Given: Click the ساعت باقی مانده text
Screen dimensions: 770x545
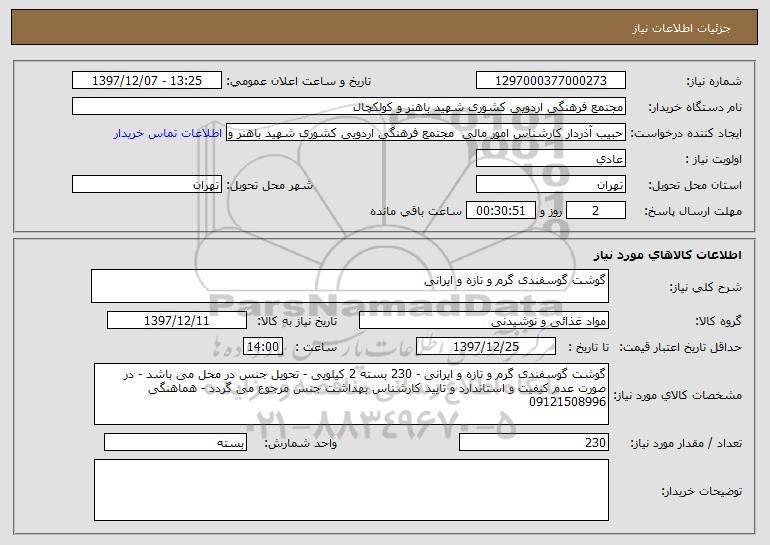Looking at the screenshot, I should tap(415, 211).
